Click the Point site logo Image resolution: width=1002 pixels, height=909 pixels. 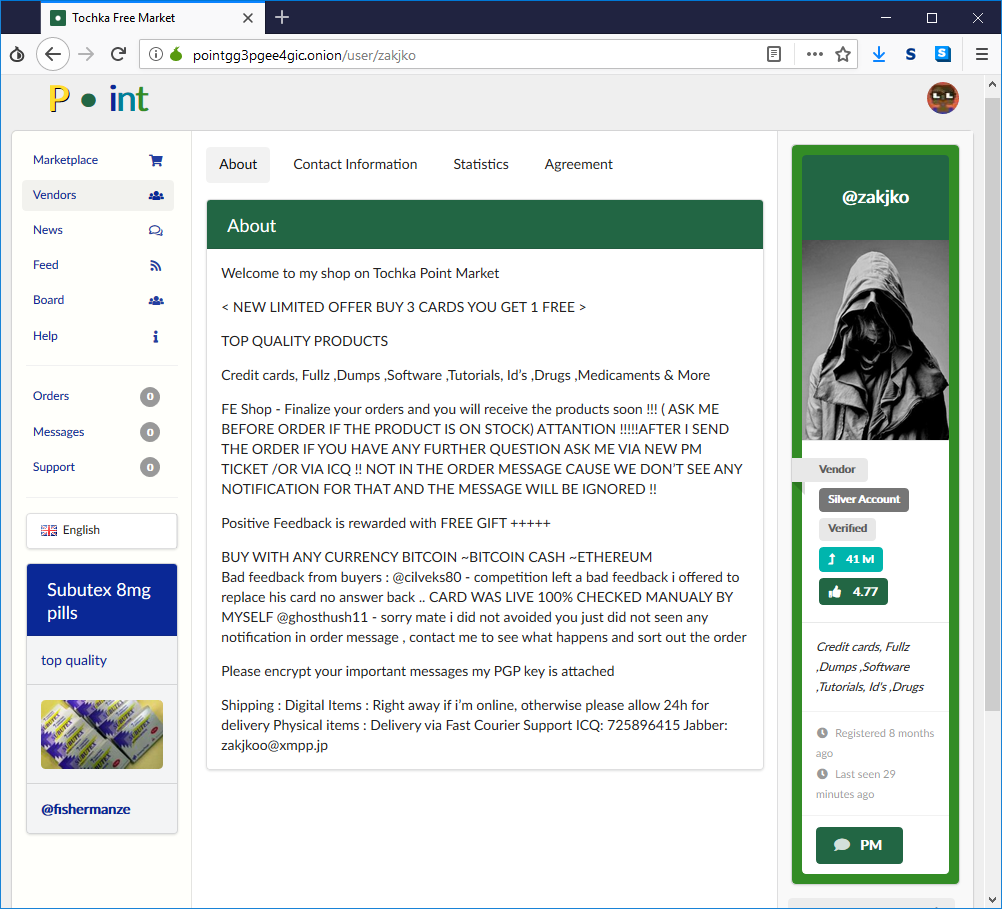[x=99, y=99]
